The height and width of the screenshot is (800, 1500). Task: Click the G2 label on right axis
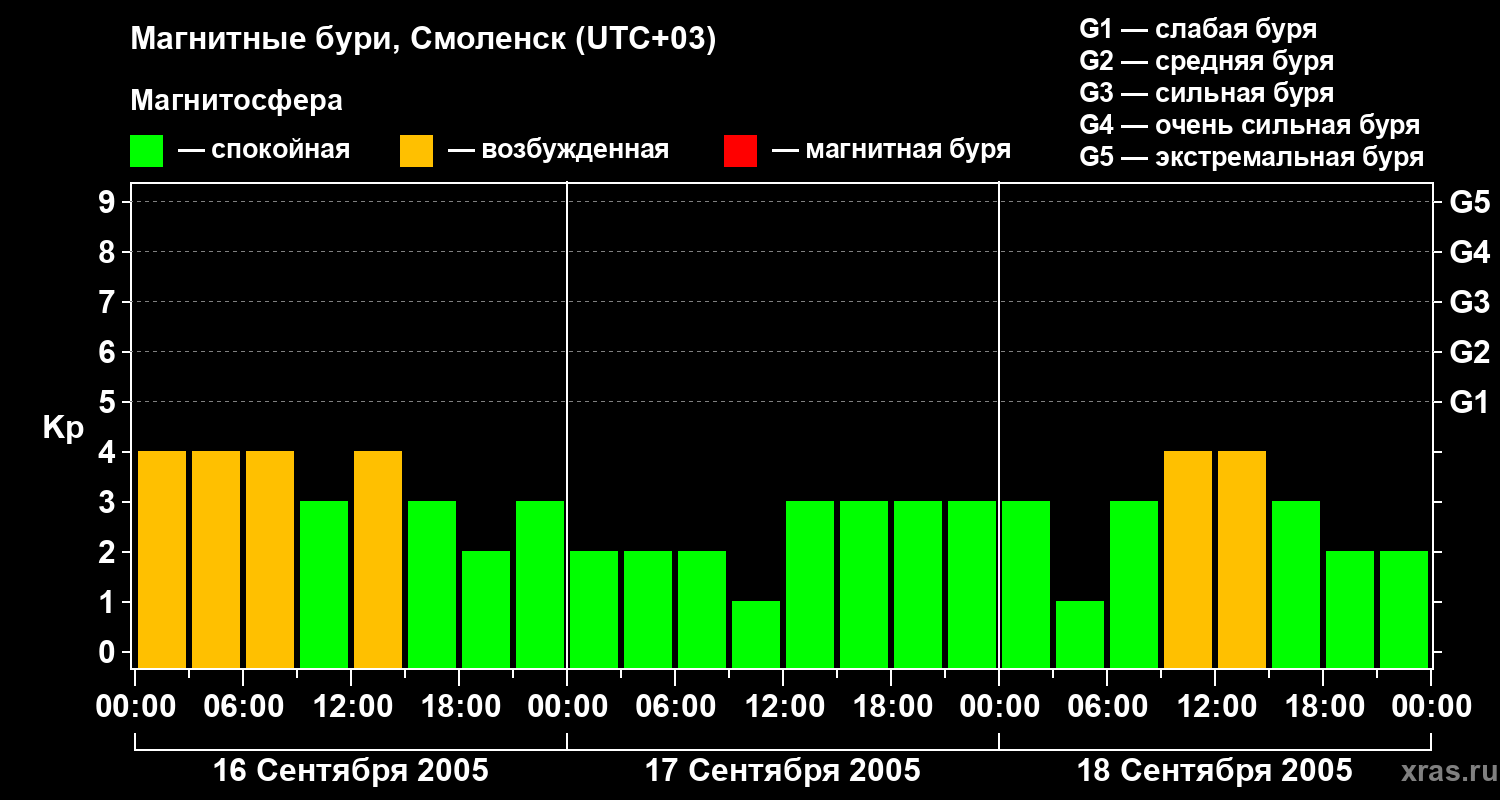coord(1470,353)
